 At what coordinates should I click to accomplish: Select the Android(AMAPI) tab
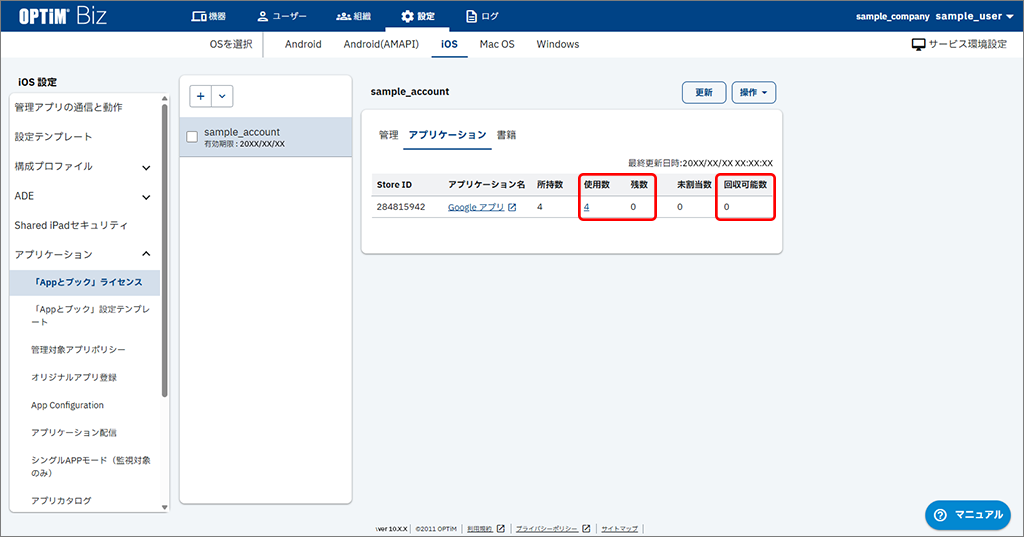381,44
